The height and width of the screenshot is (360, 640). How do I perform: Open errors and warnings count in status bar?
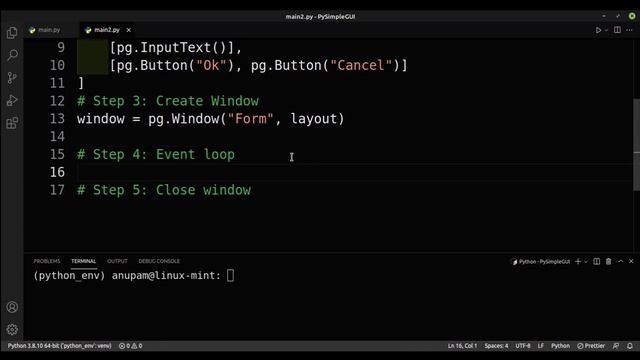(131, 346)
